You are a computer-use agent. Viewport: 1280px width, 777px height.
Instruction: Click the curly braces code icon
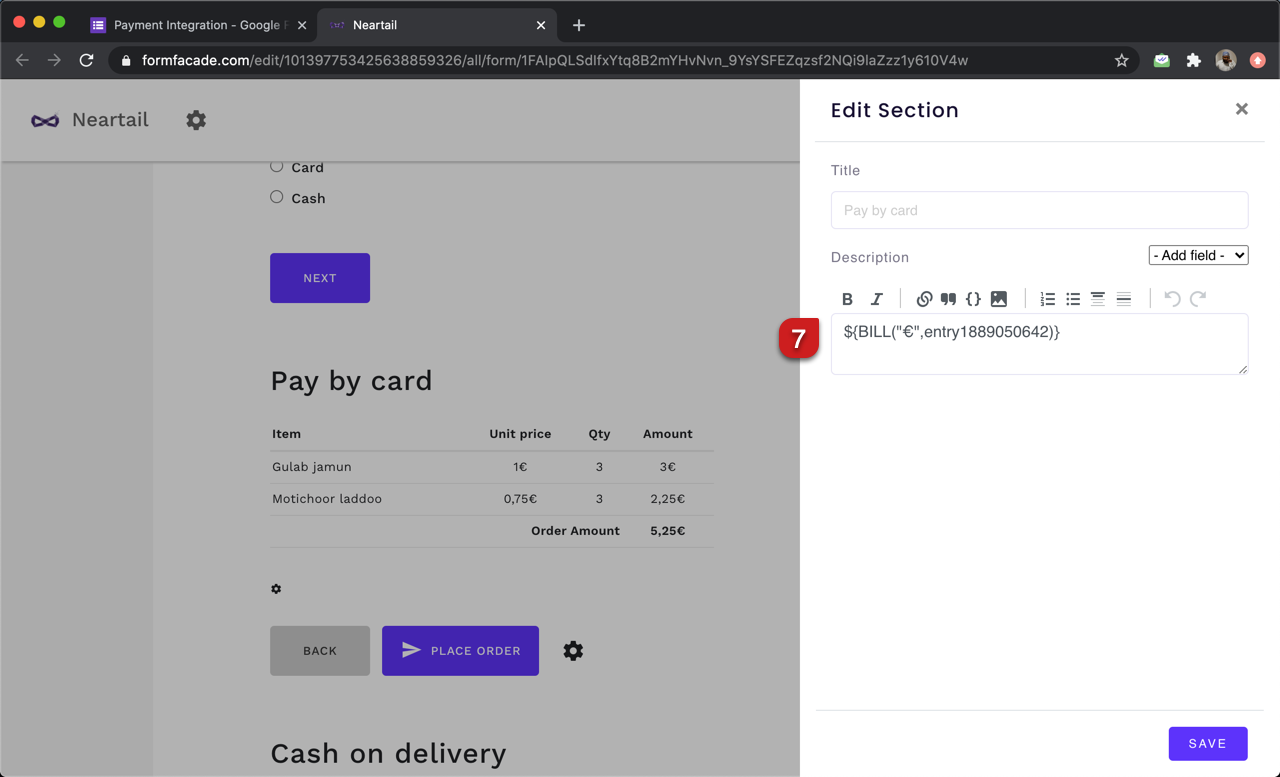[x=973, y=299]
